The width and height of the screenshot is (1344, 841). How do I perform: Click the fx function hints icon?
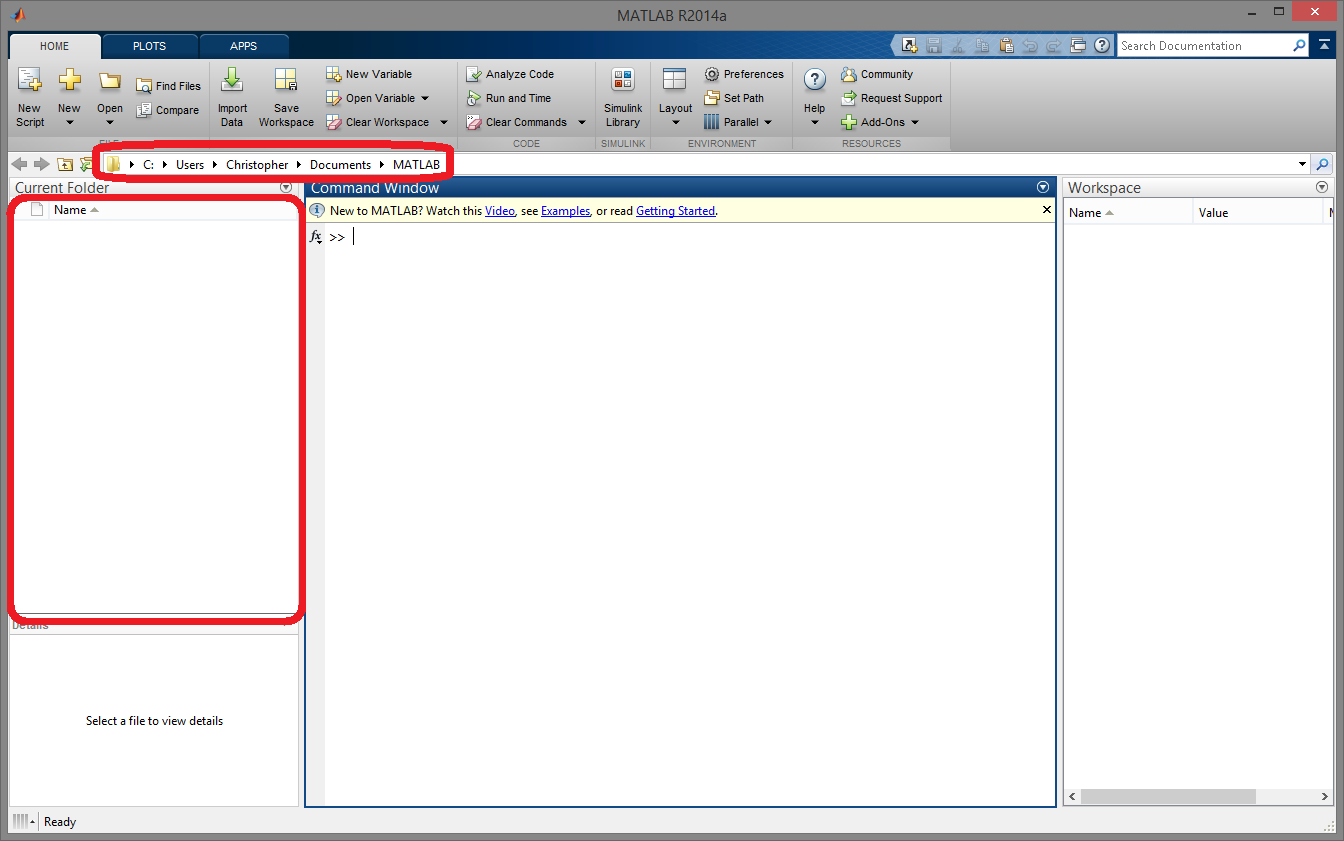coord(315,236)
